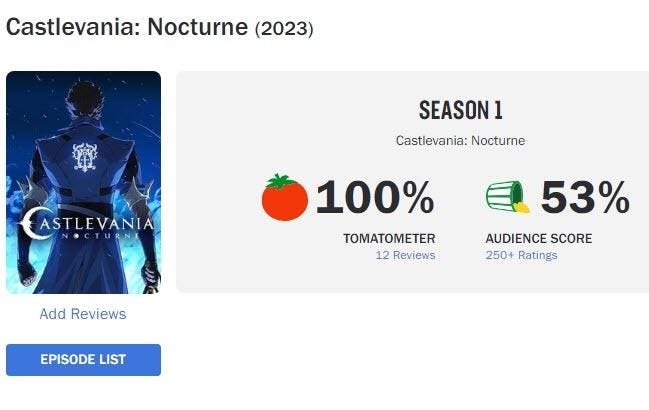The image size is (649, 410).
Task: Click the 100% Tomatometer score
Action: point(375,198)
